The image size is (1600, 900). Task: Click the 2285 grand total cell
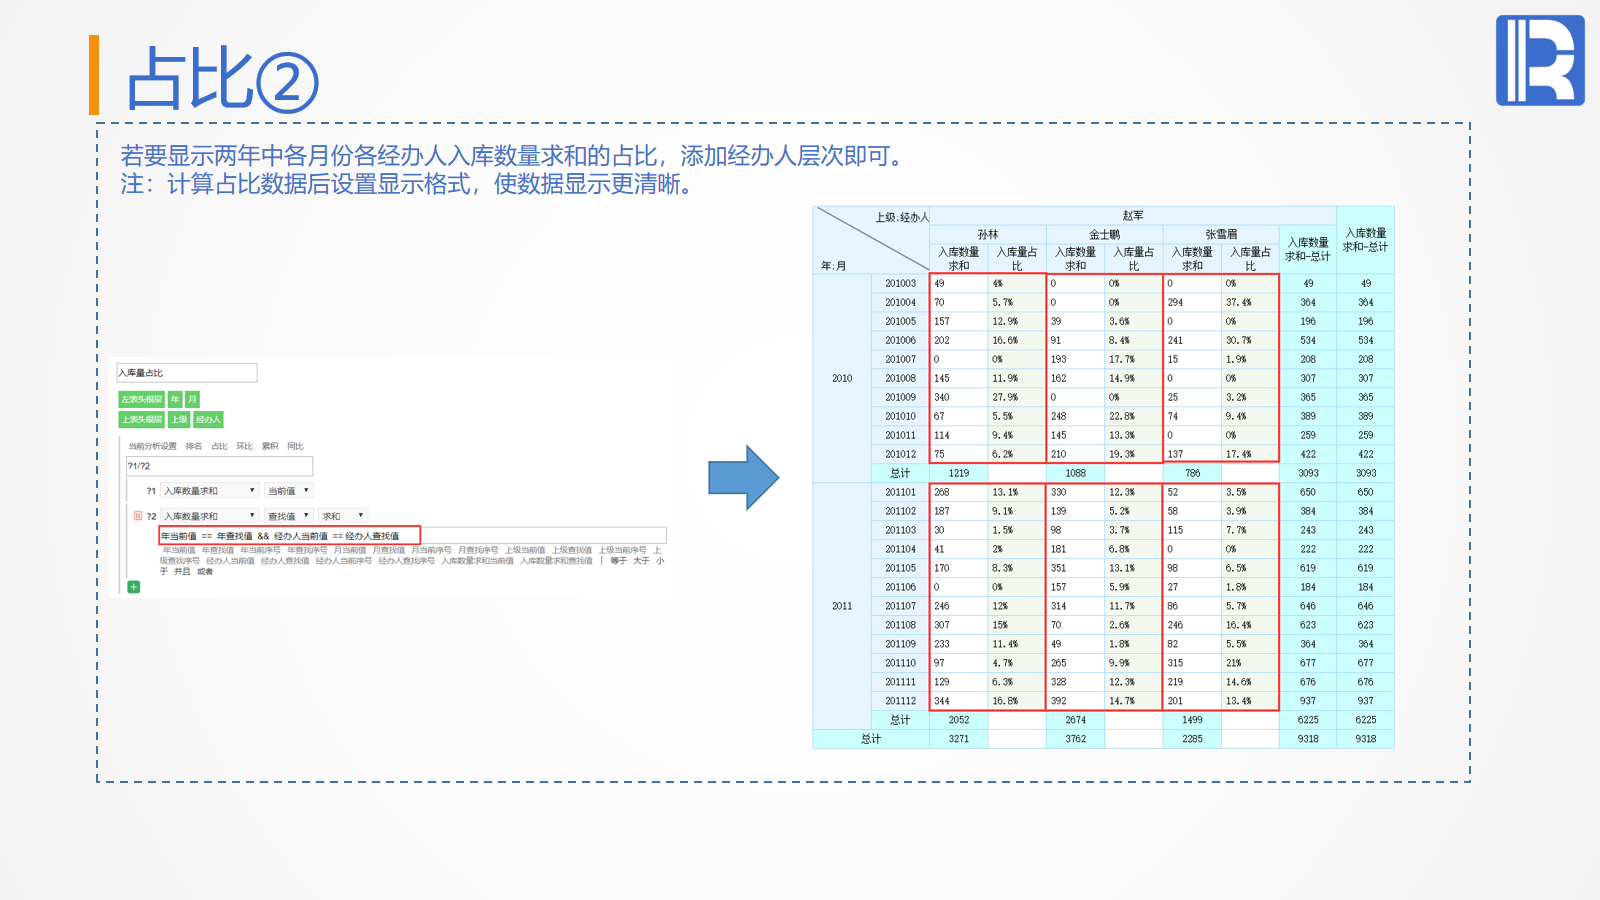[x=1192, y=740]
